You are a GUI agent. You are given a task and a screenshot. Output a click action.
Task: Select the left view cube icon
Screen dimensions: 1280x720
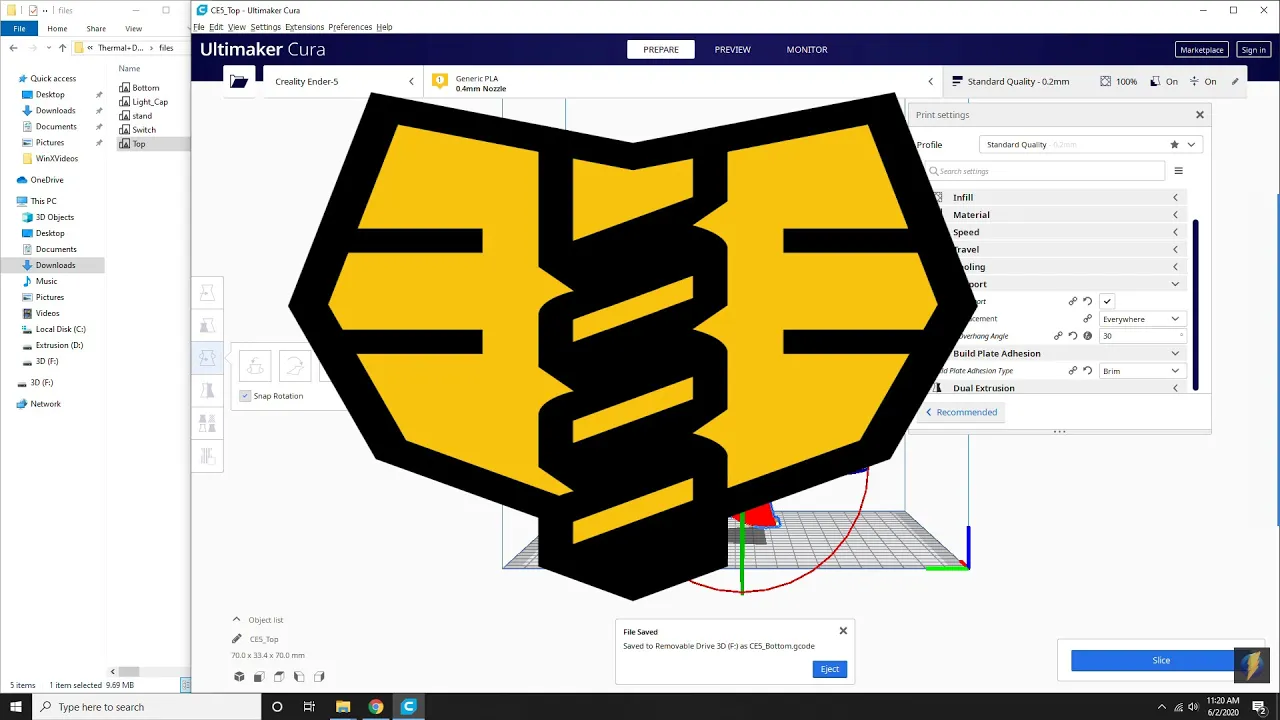[x=299, y=677]
